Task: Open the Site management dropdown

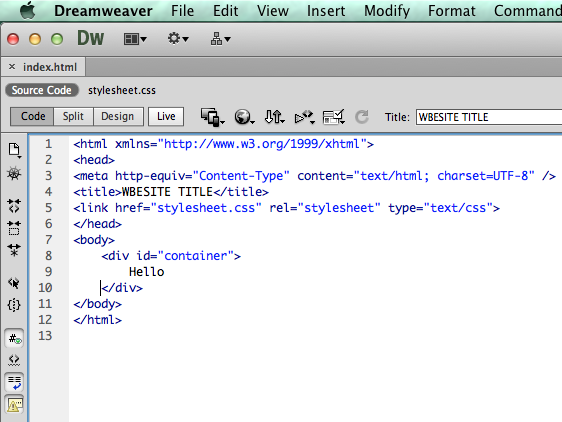Action: pyautogui.click(x=220, y=39)
